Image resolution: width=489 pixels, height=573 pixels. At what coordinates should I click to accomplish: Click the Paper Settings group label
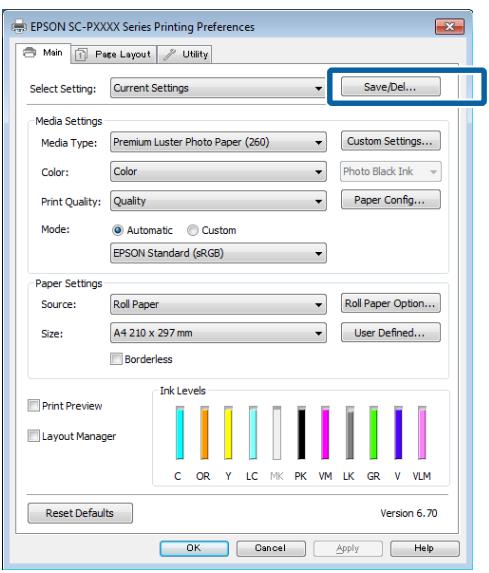click(x=69, y=283)
